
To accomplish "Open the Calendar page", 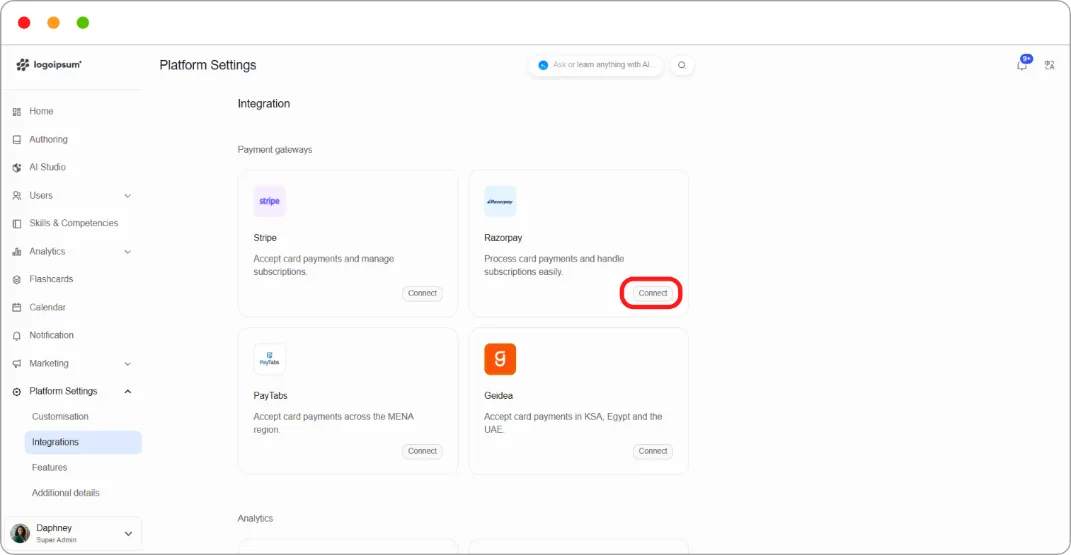I will (x=47, y=307).
